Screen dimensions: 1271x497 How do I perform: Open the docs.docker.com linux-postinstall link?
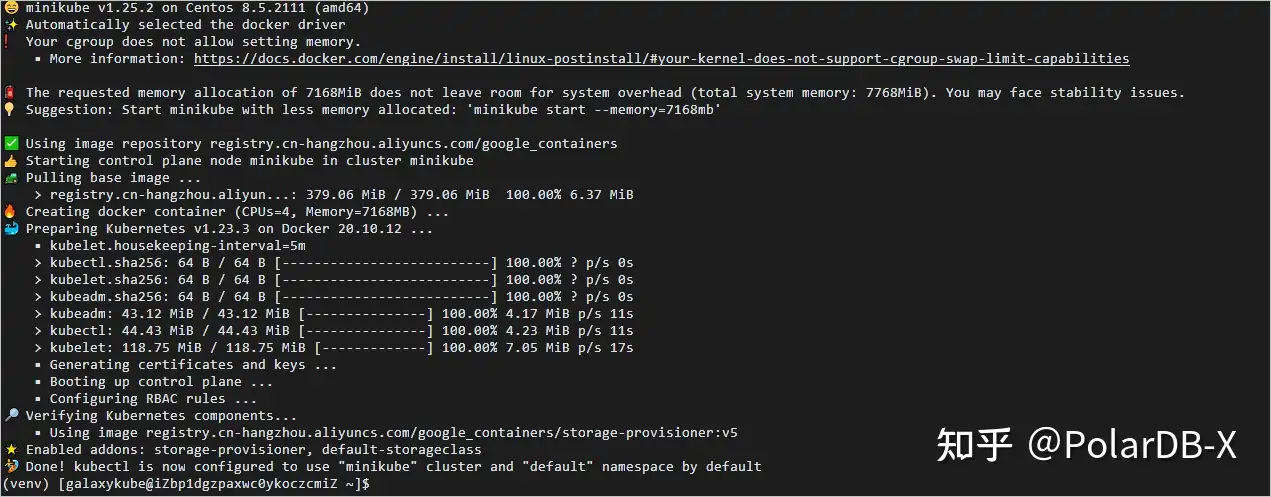pyautogui.click(x=661, y=58)
